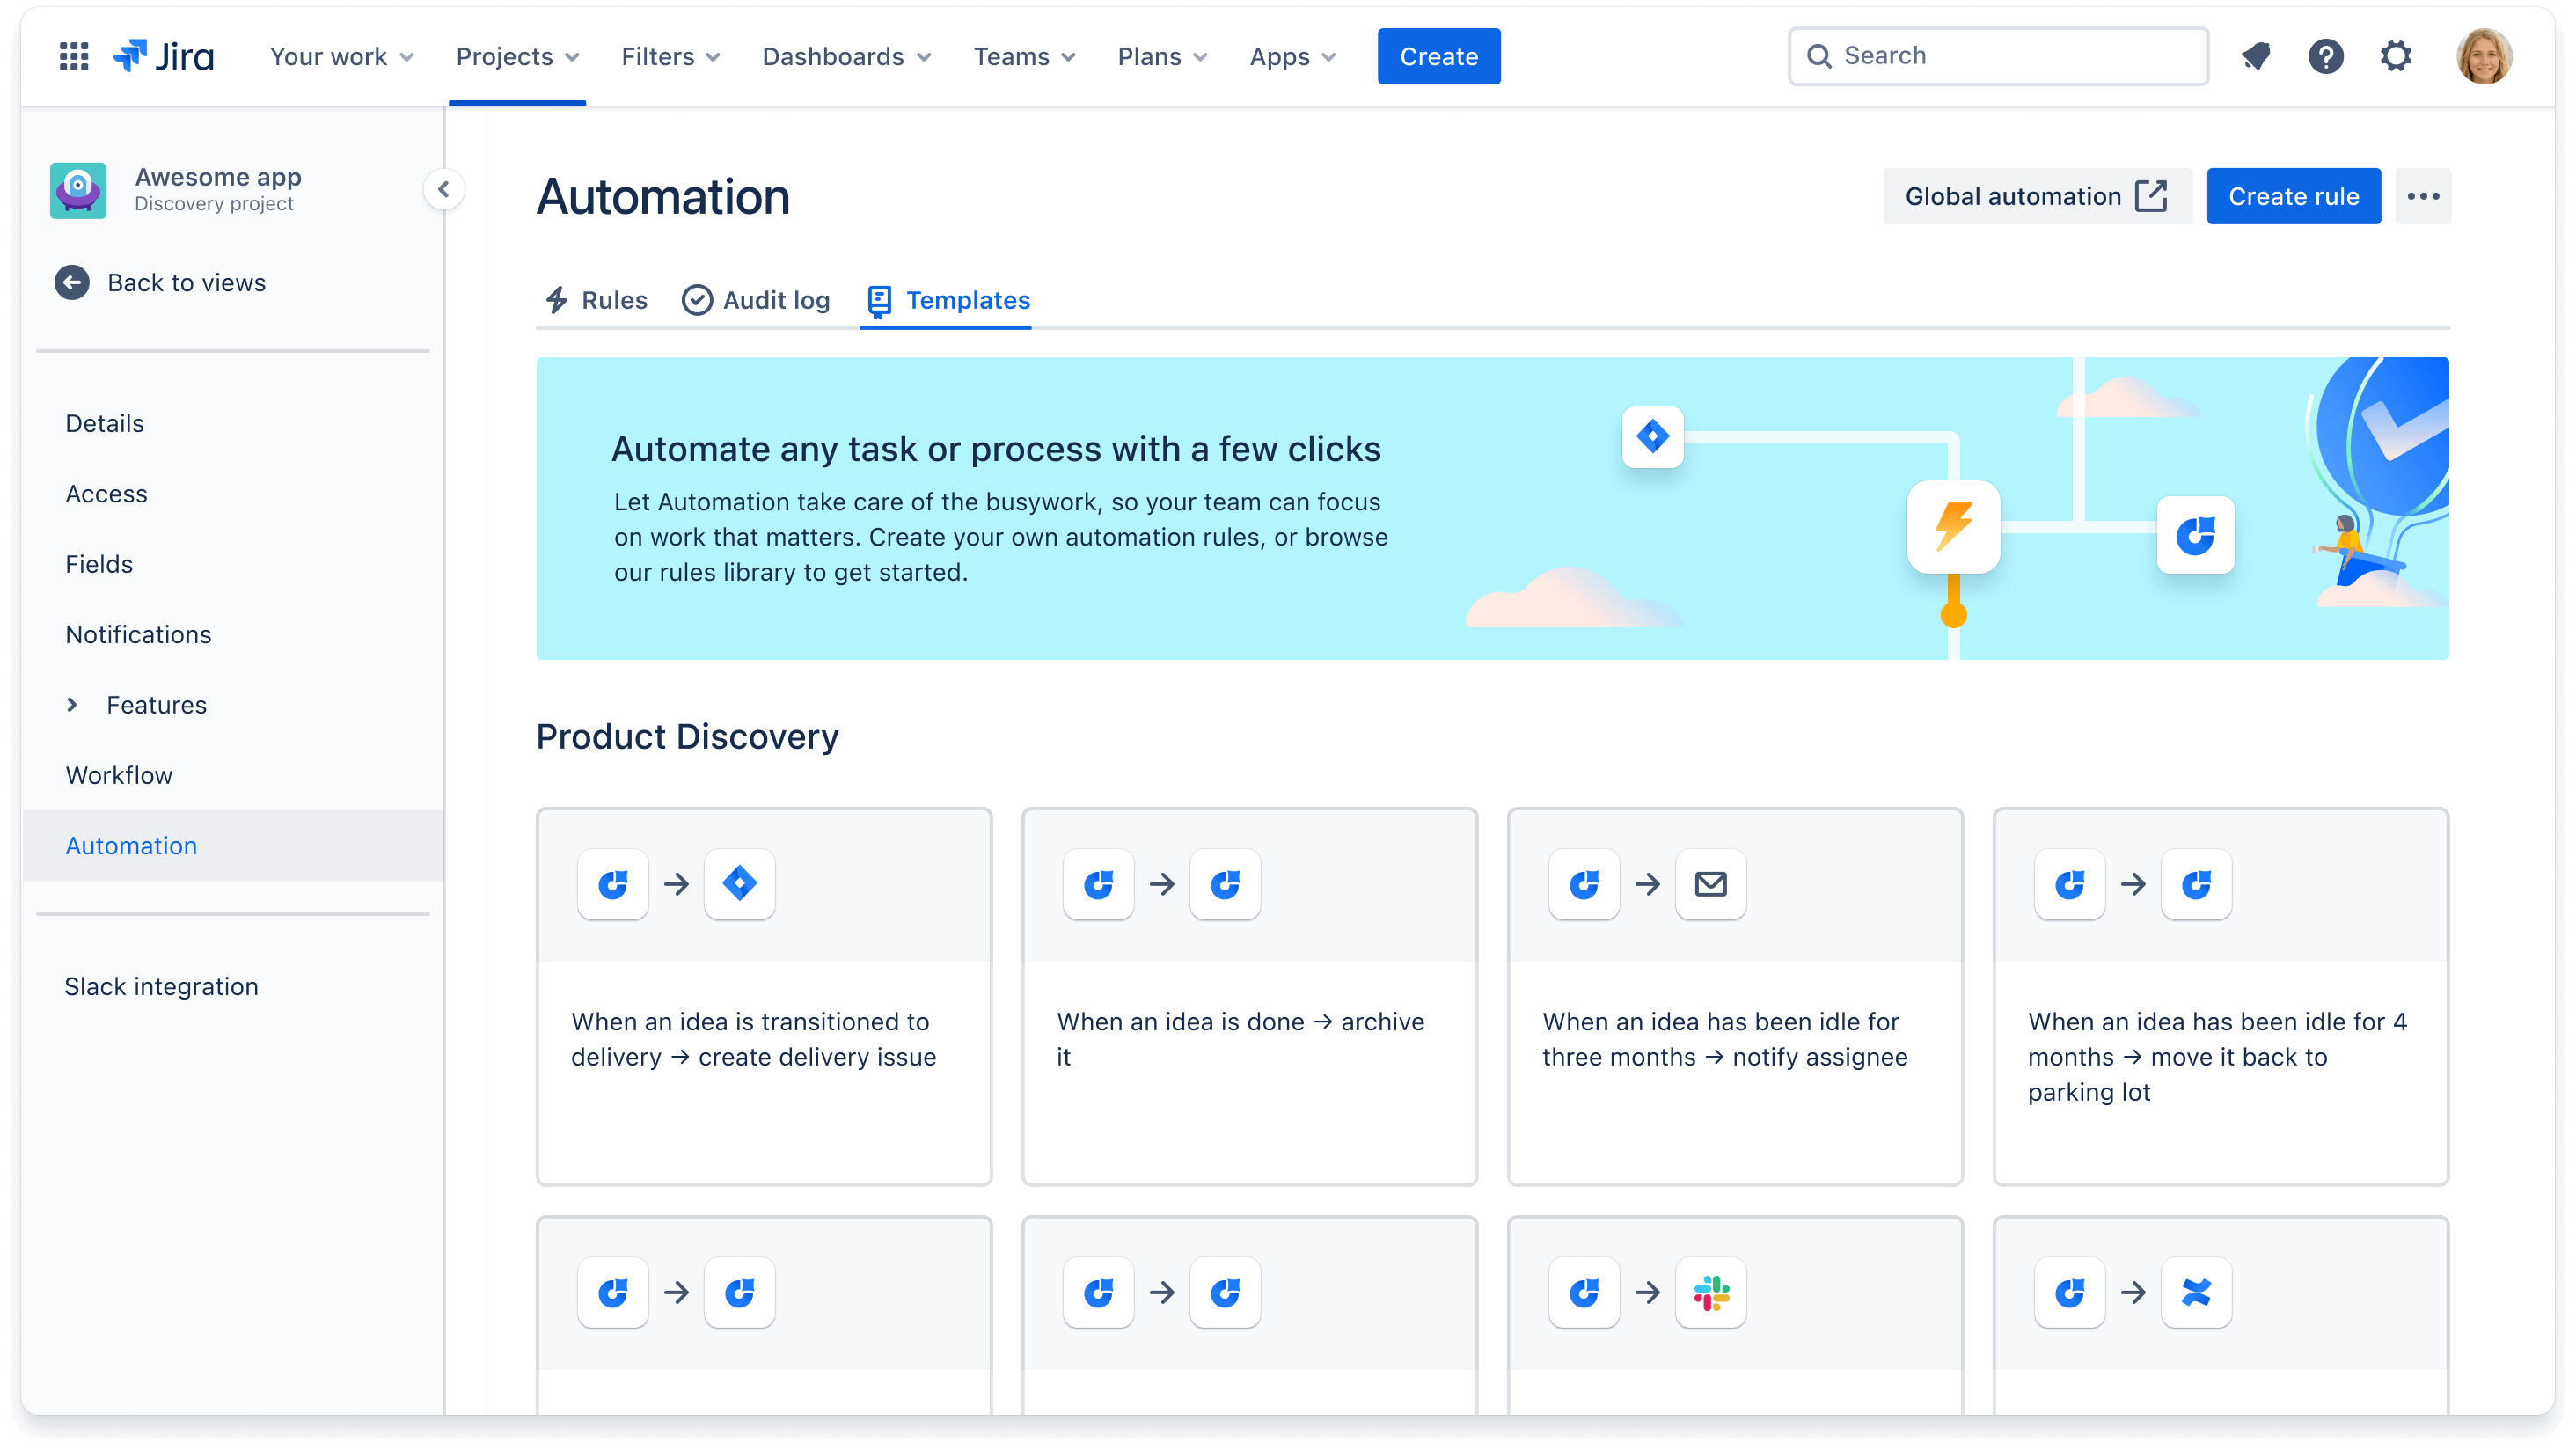Click the parking lot move back icon

coord(2198,883)
